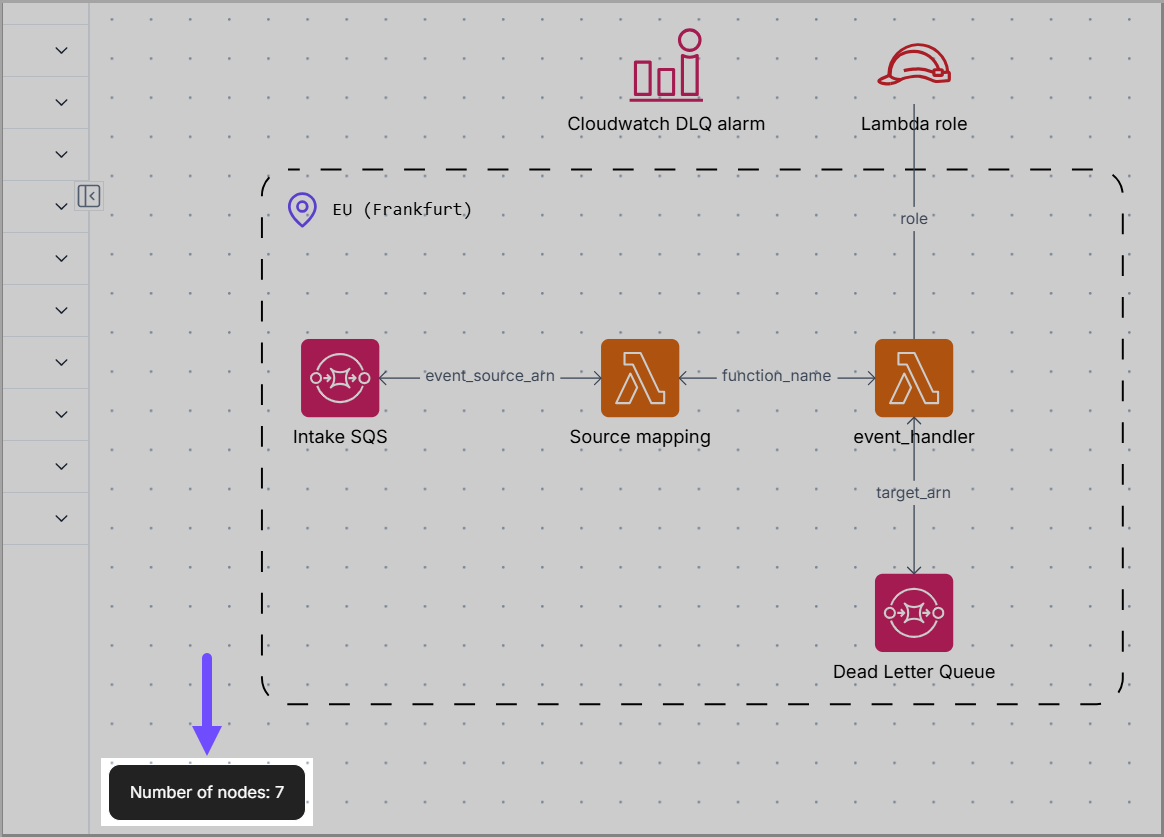The image size is (1164, 837).
Task: Click the role edge label
Action: click(914, 218)
